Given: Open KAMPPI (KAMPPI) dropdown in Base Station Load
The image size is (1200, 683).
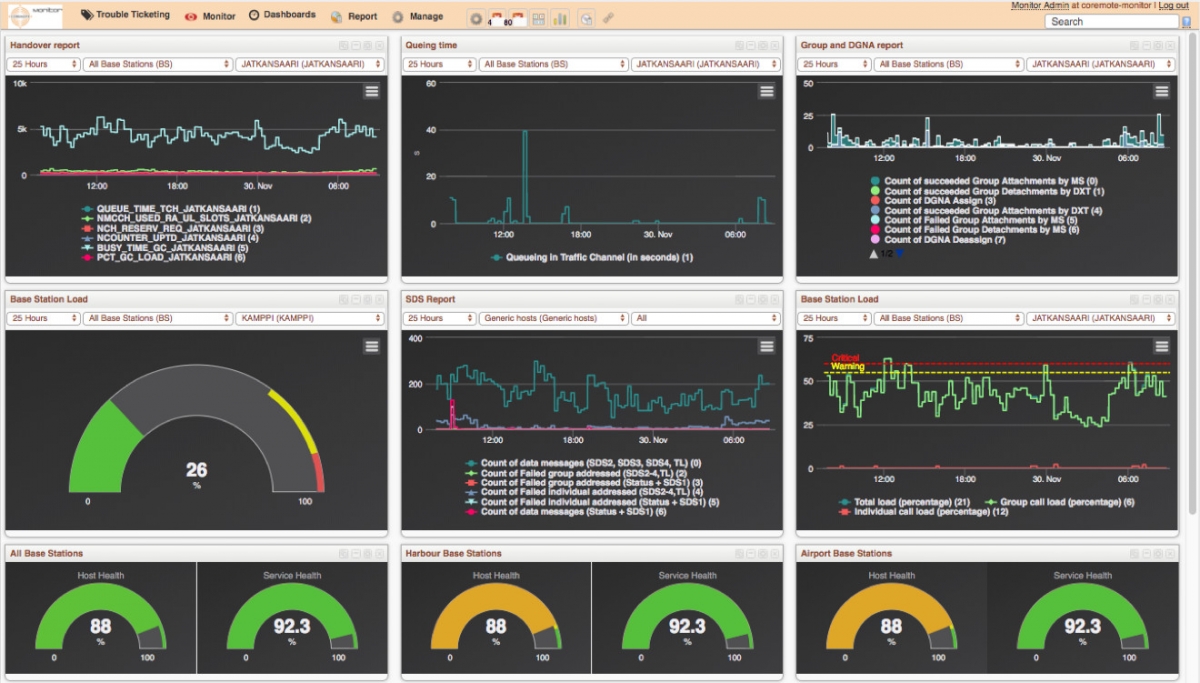Looking at the screenshot, I should [x=310, y=318].
